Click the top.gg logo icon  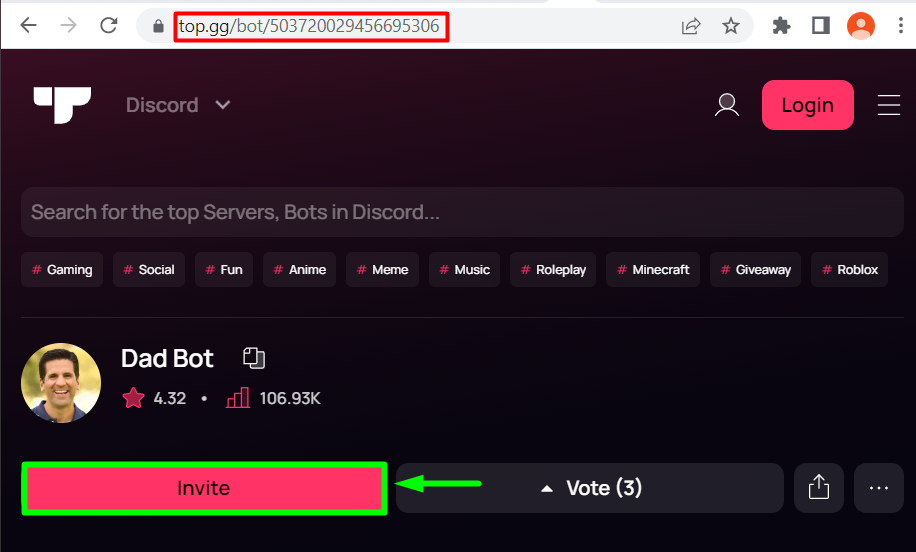[x=62, y=105]
